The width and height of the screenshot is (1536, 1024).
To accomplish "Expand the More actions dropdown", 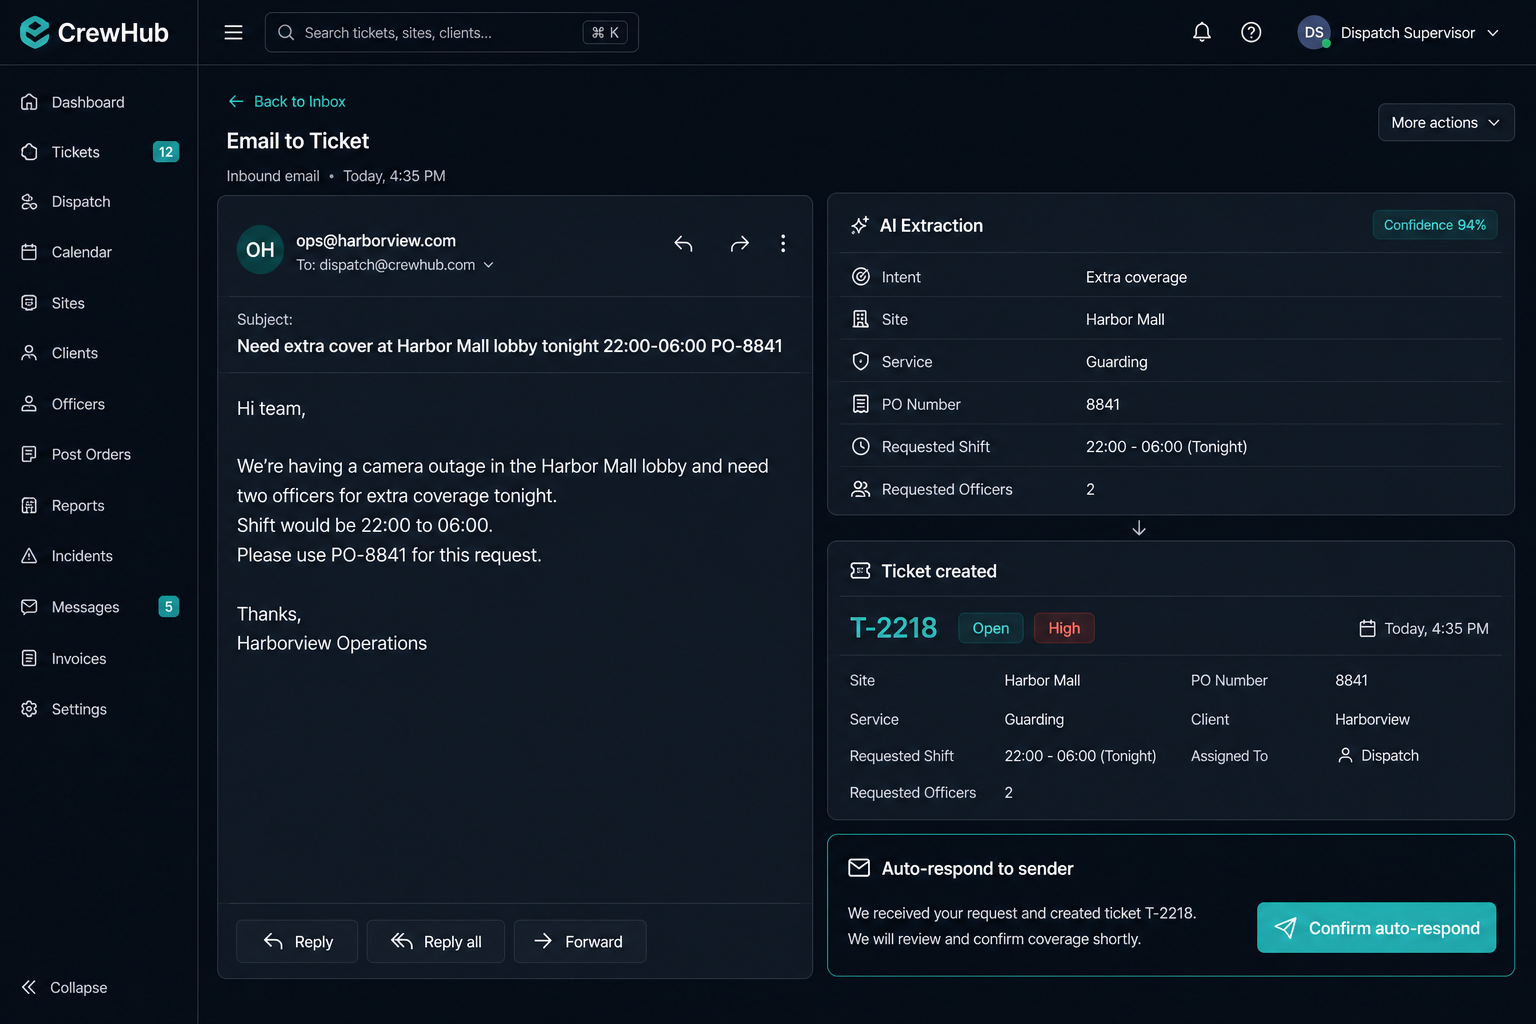I will 1446,122.
